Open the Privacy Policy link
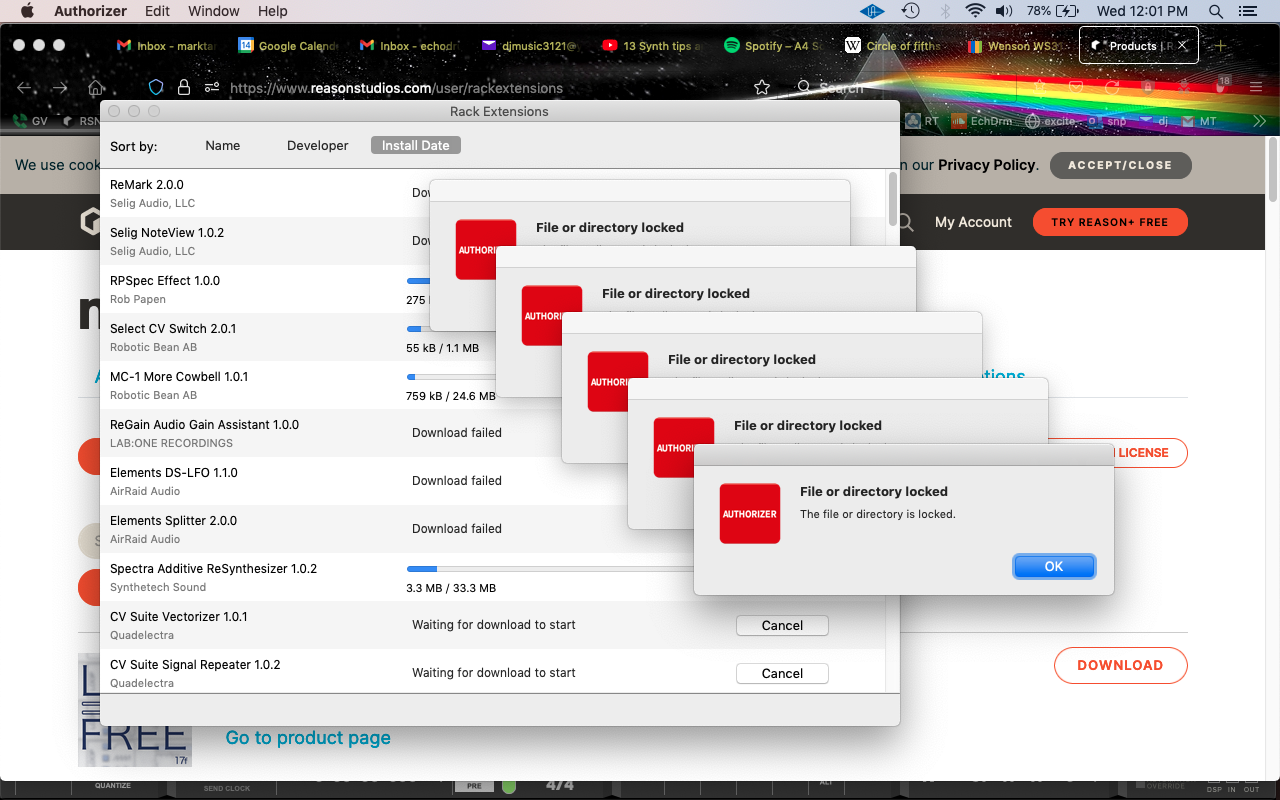The width and height of the screenshot is (1280, 800). click(x=987, y=165)
